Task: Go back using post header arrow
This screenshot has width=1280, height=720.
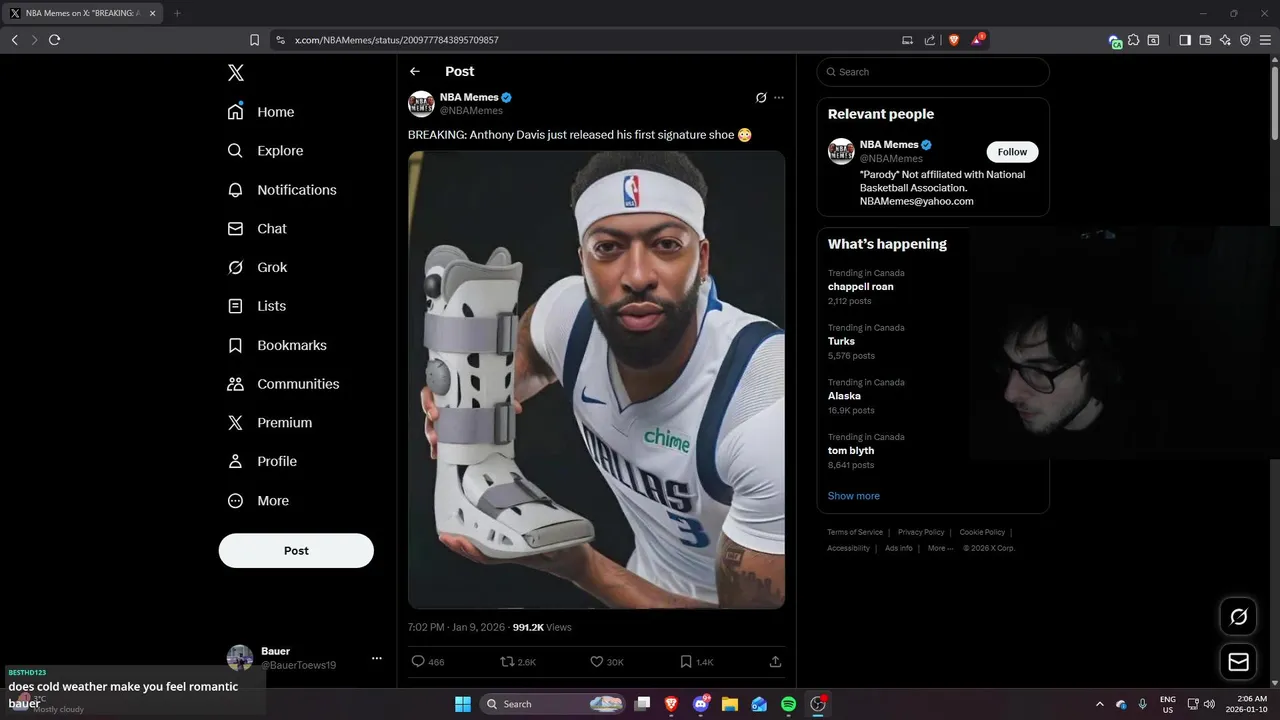Action: (x=415, y=71)
